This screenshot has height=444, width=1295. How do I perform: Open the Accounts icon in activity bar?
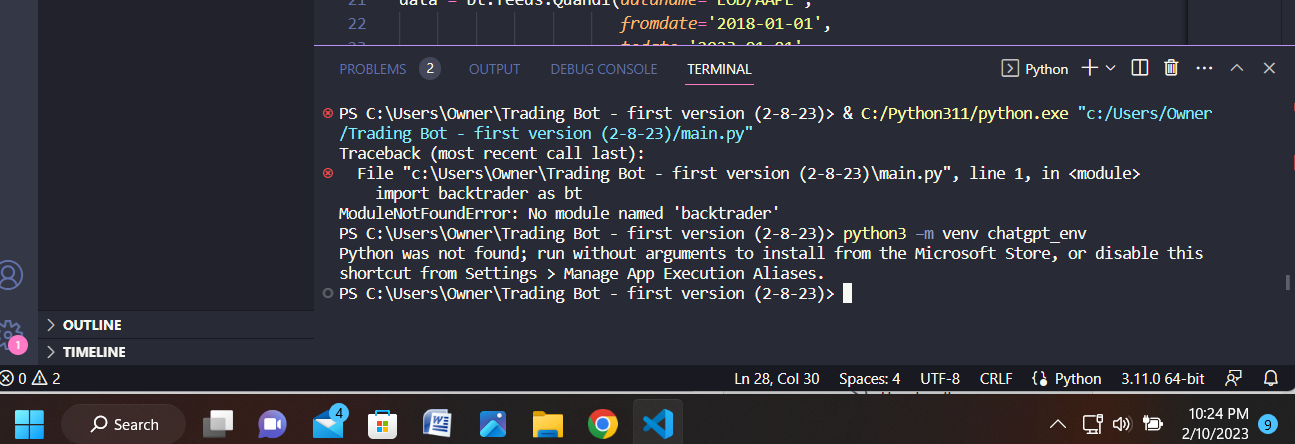12,273
